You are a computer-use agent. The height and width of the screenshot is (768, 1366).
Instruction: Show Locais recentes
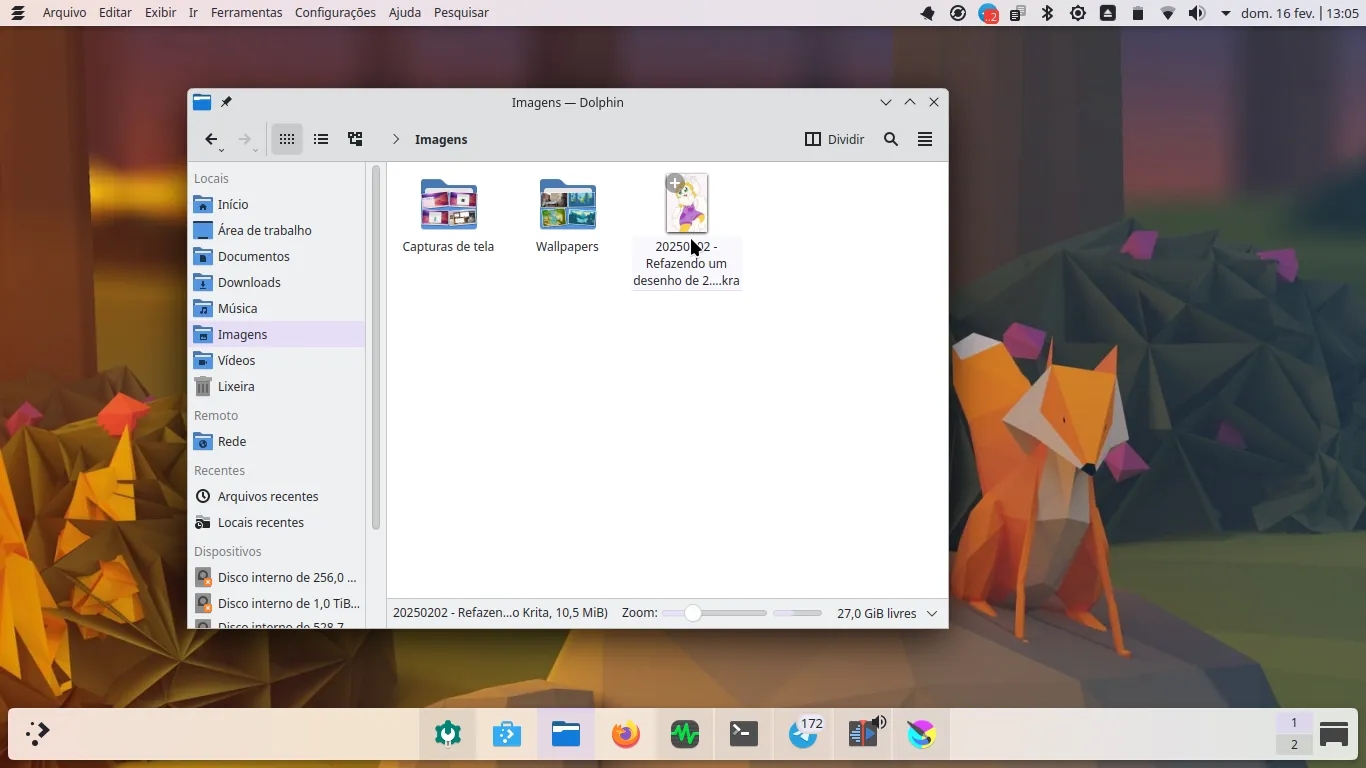pyautogui.click(x=277, y=522)
